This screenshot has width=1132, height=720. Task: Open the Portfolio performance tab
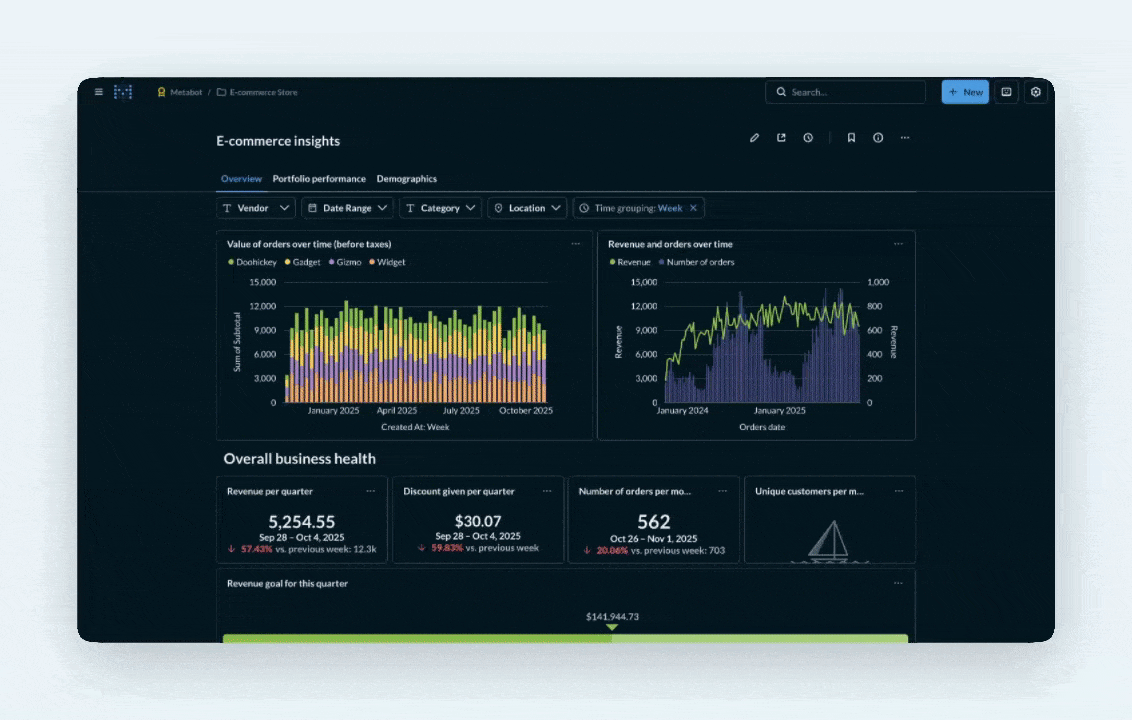pos(319,179)
